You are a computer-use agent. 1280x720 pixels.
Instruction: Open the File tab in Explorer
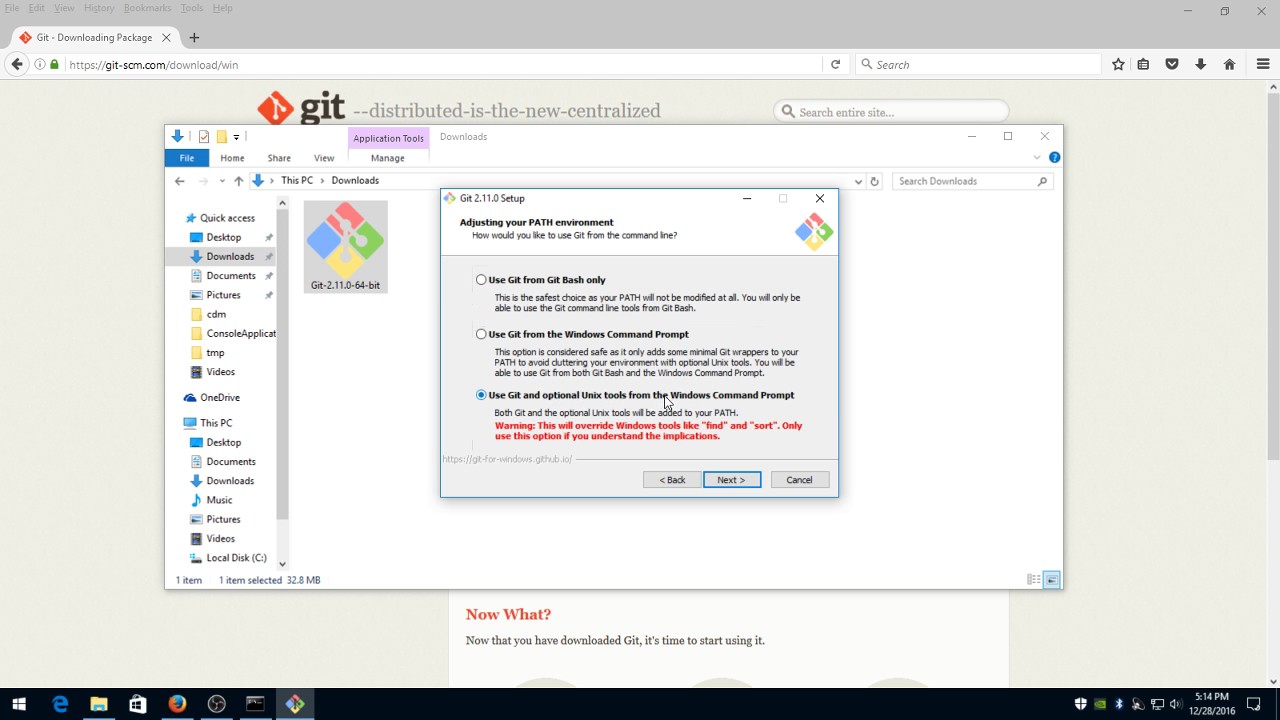pos(187,158)
